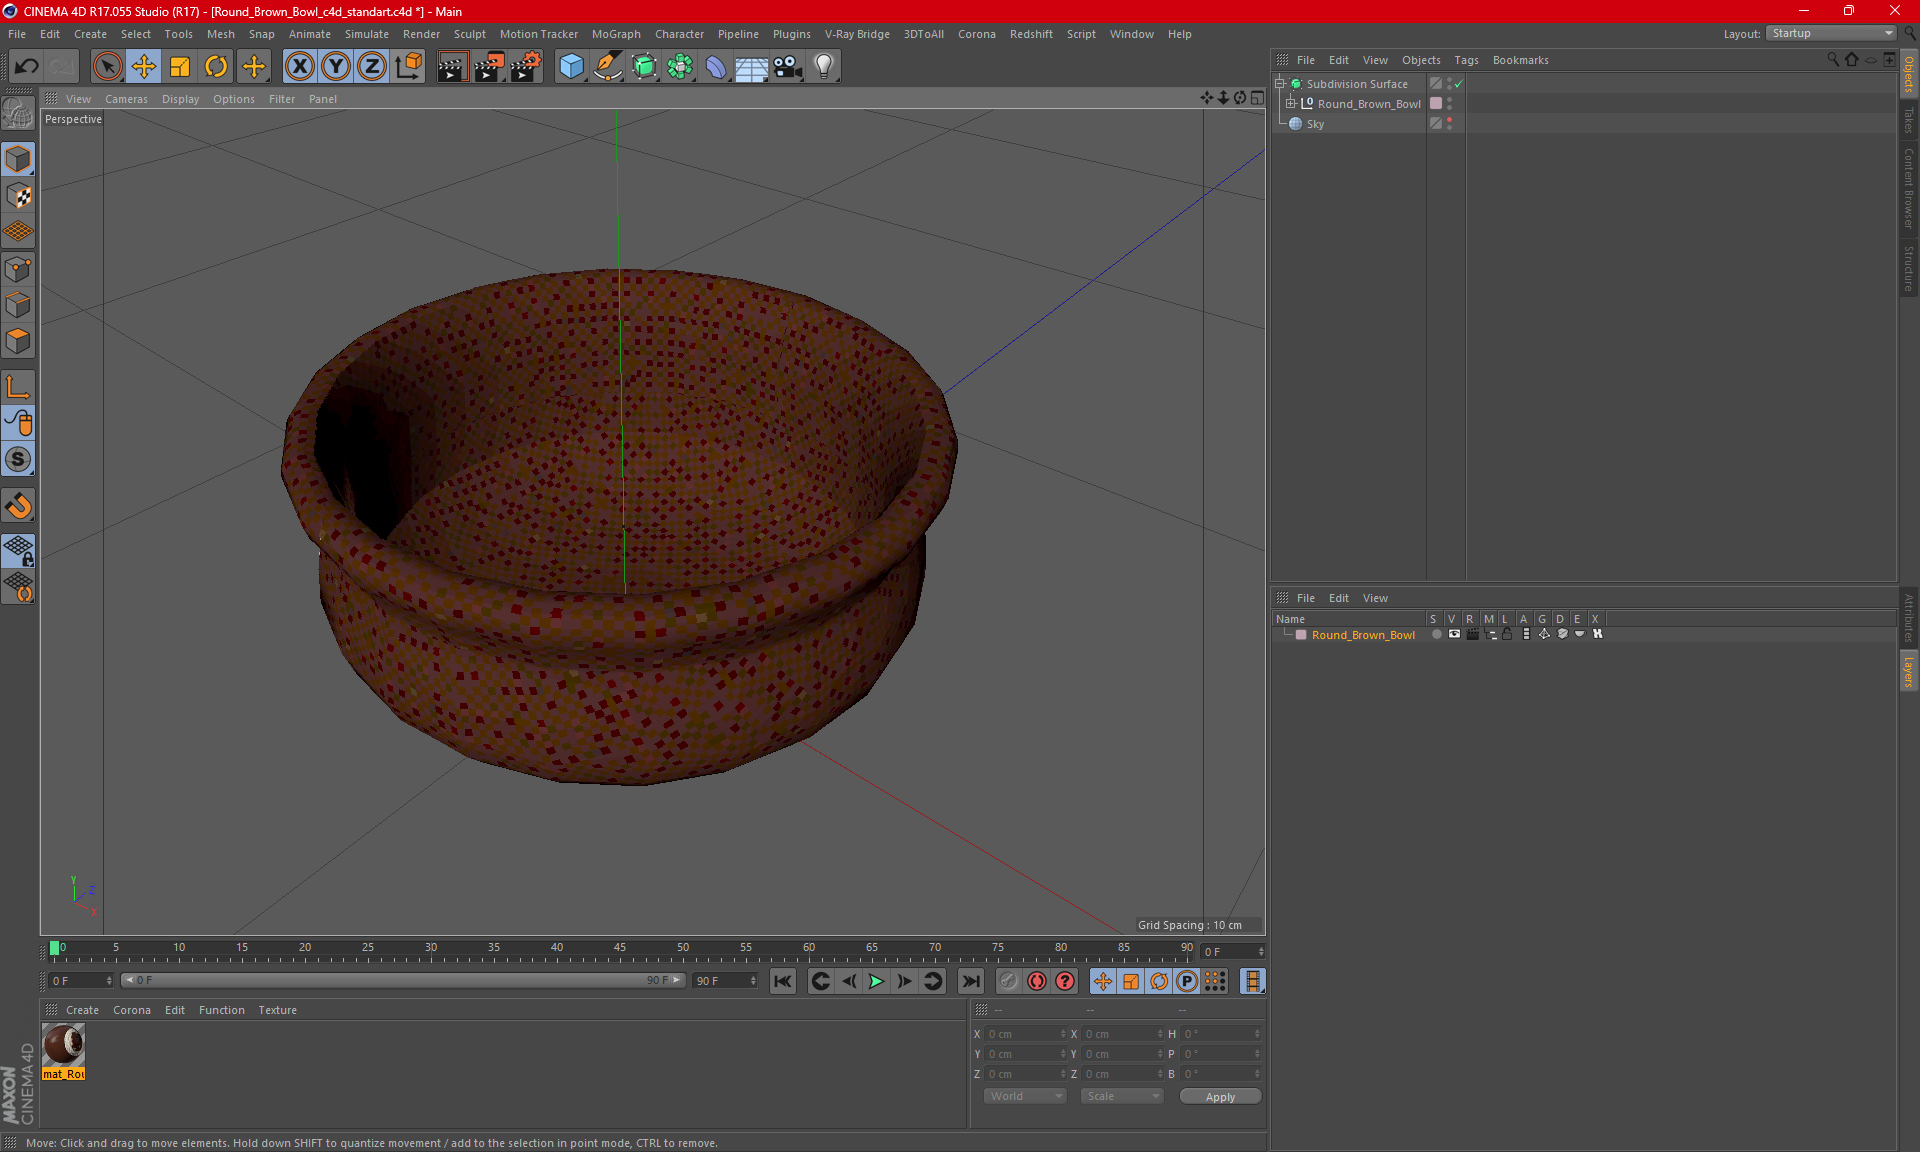Select the Move tool in top toolbar
This screenshot has width=1920, height=1152.
pos(144,66)
